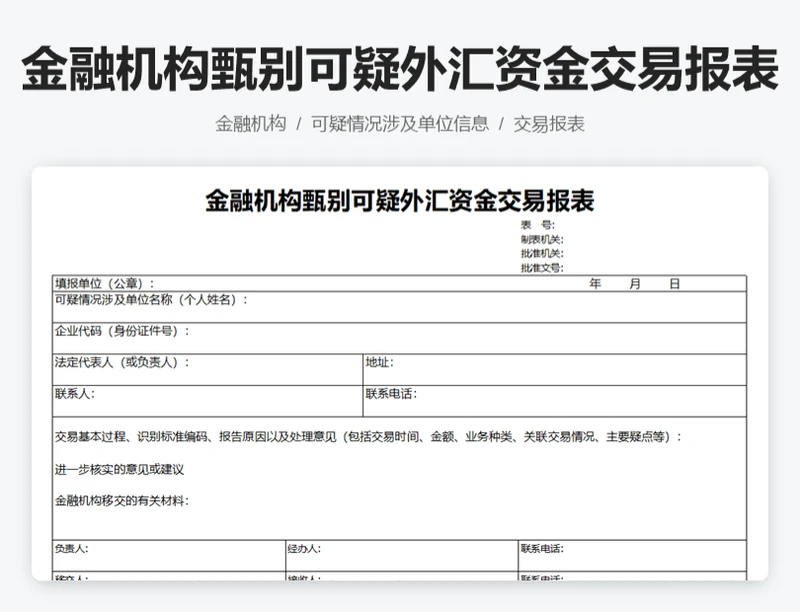The image size is (800, 612).
Task: Select the 交易报表 tag in subtitle
Action: [549, 124]
